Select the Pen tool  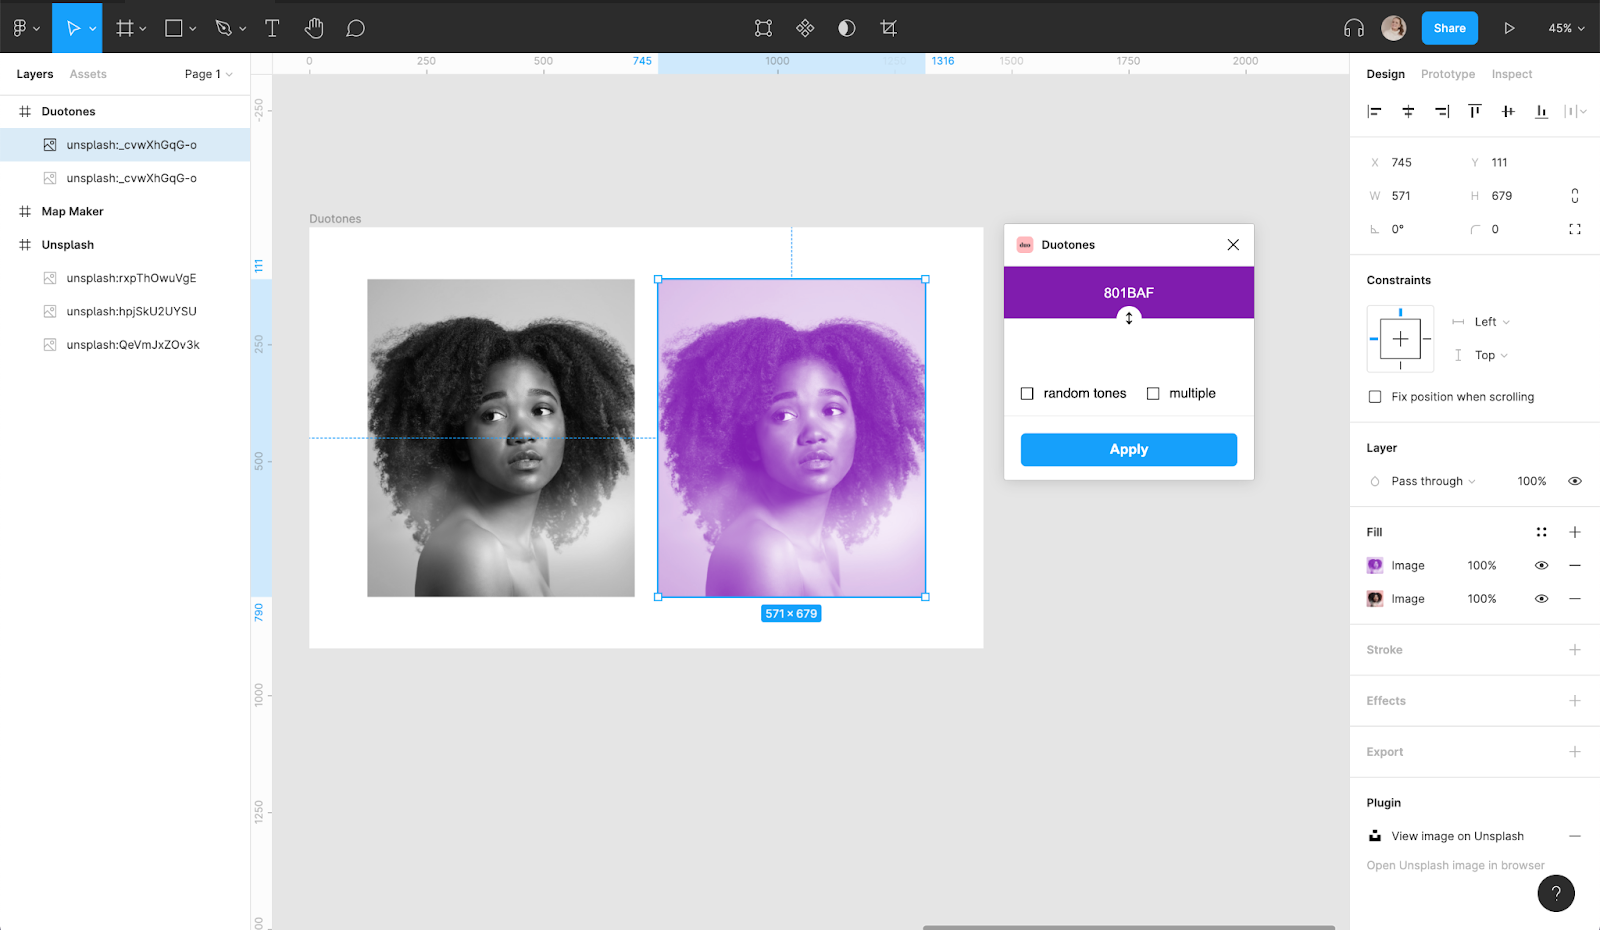[223, 28]
